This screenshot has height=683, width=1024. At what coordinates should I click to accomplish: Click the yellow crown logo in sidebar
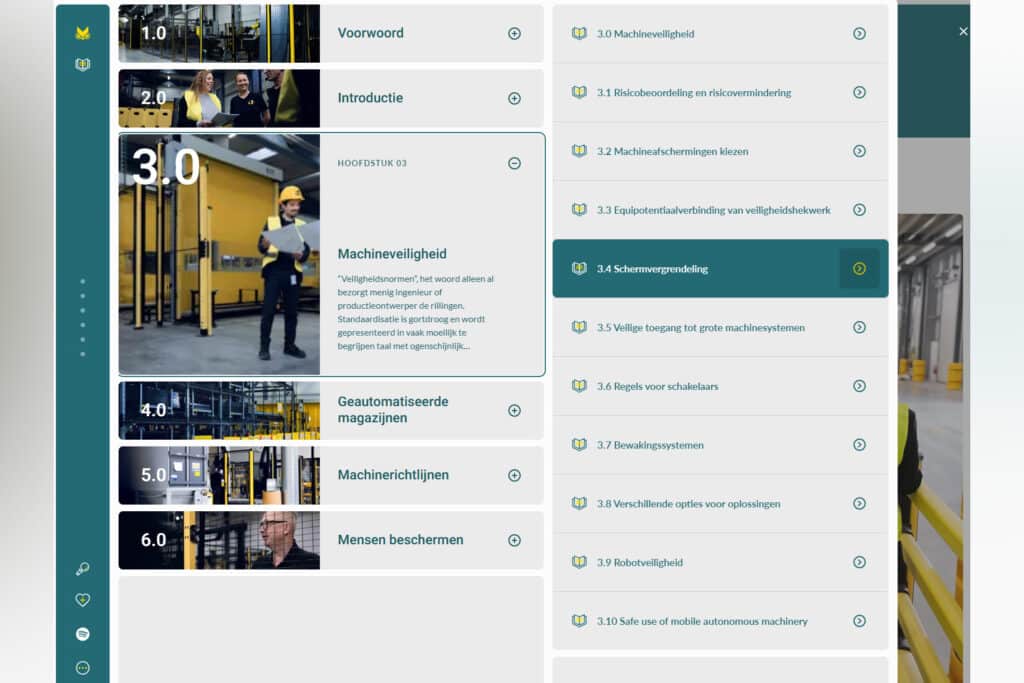tap(83, 30)
